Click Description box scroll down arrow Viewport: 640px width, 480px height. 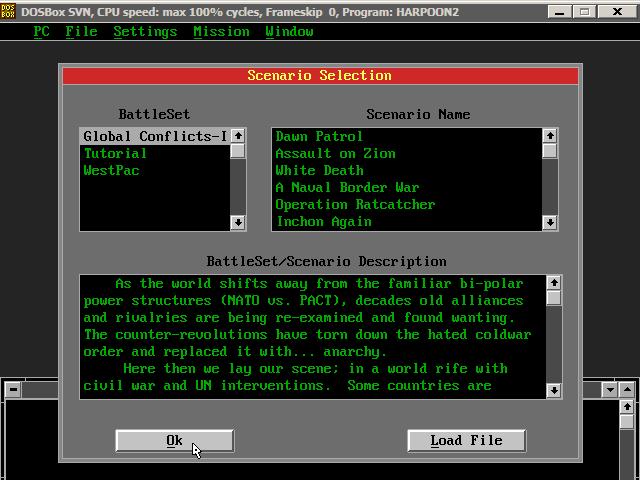click(x=554, y=391)
